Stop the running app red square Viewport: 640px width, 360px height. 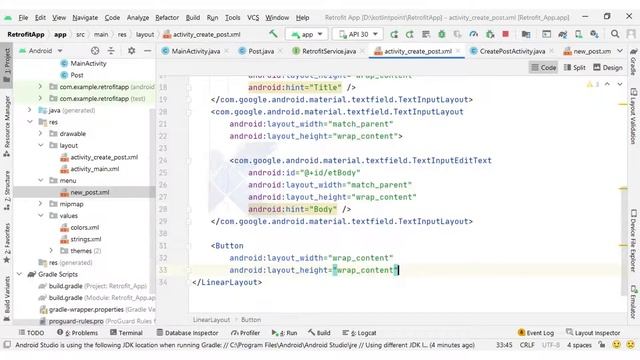(x=505, y=34)
